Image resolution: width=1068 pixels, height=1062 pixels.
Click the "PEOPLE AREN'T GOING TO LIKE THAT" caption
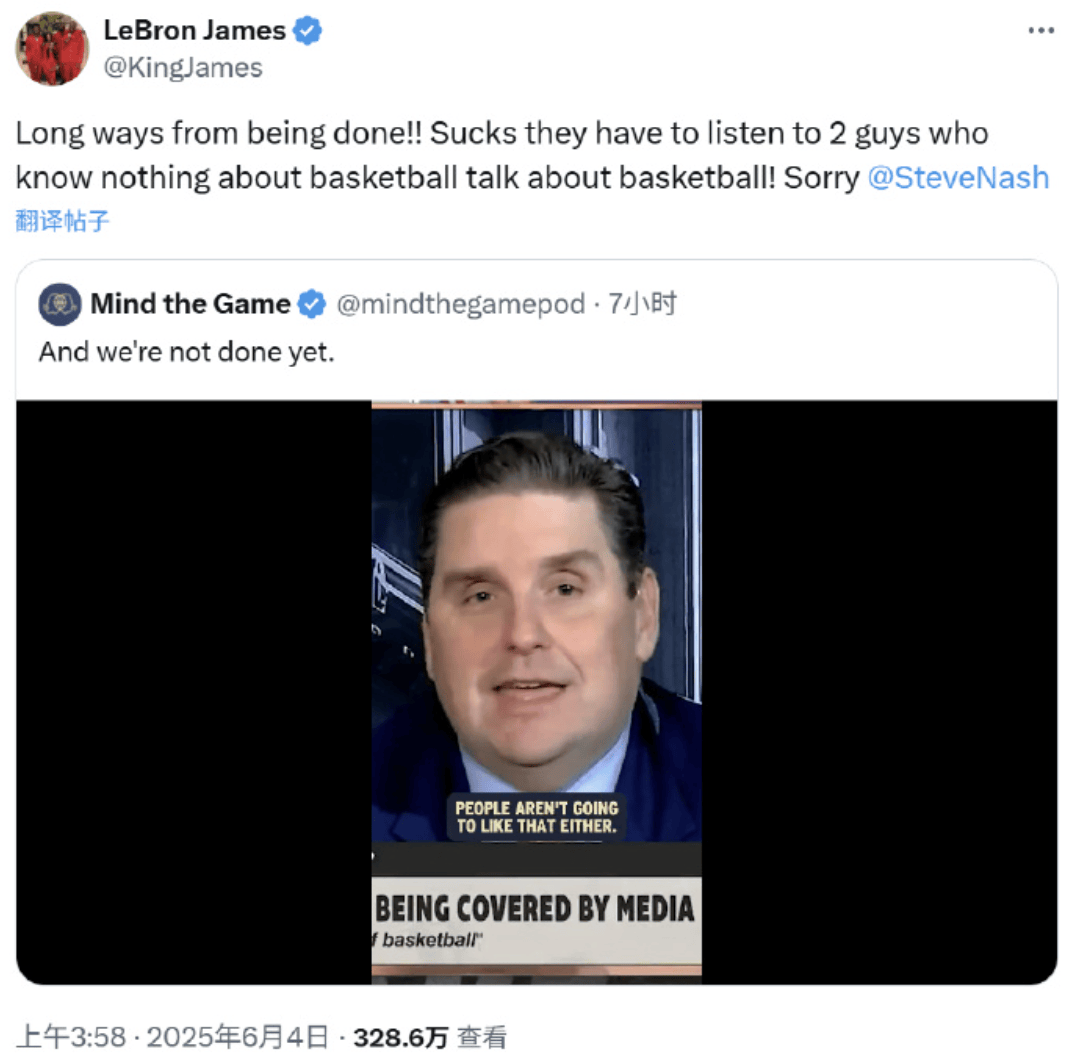(537, 817)
